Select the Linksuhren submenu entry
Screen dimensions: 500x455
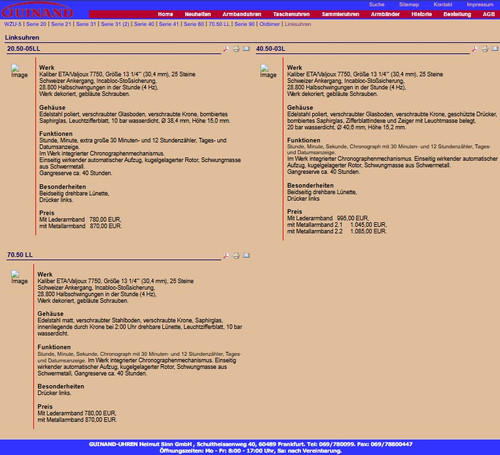click(x=298, y=24)
